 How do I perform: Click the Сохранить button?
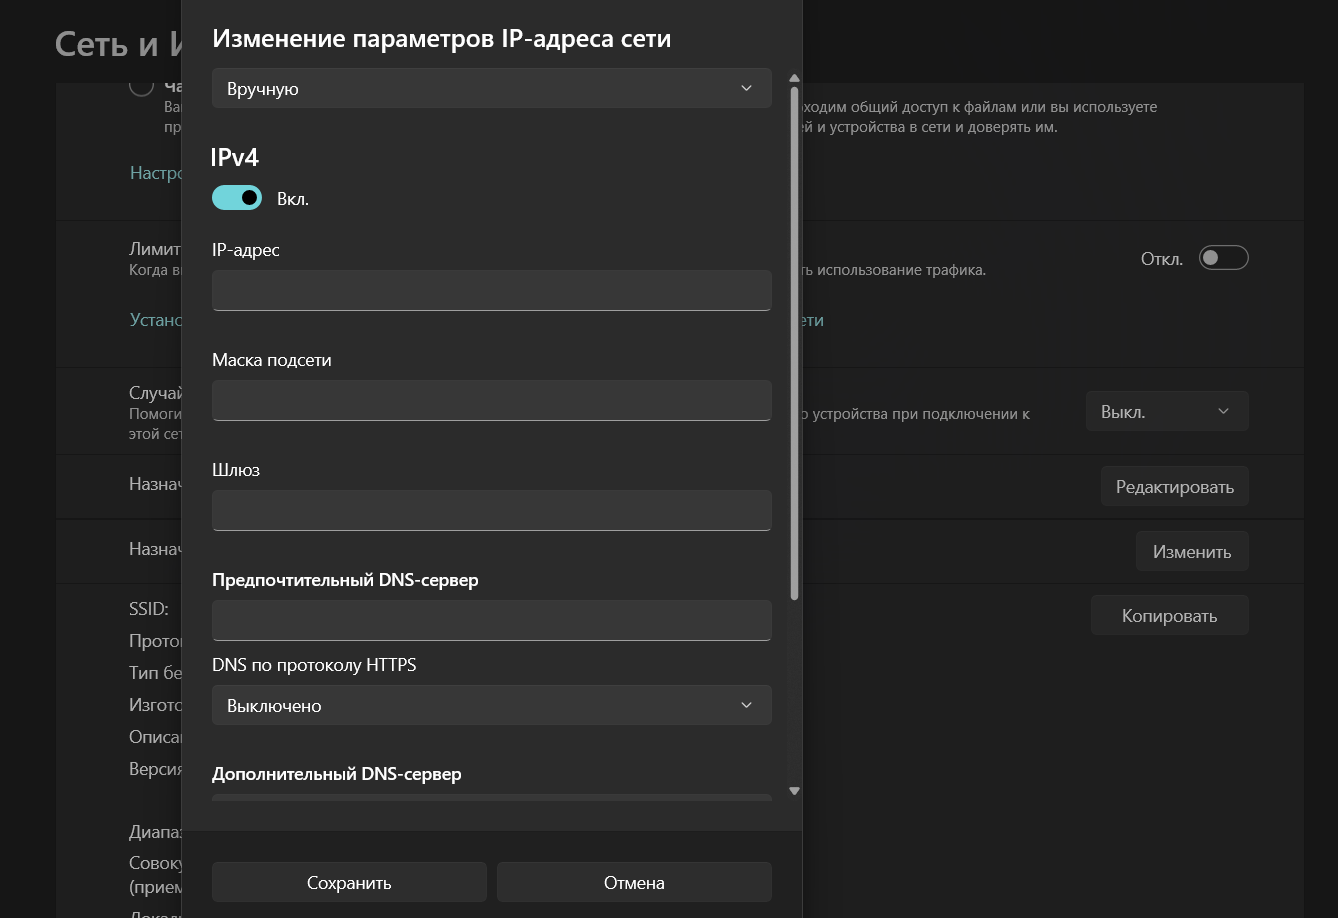tap(349, 883)
